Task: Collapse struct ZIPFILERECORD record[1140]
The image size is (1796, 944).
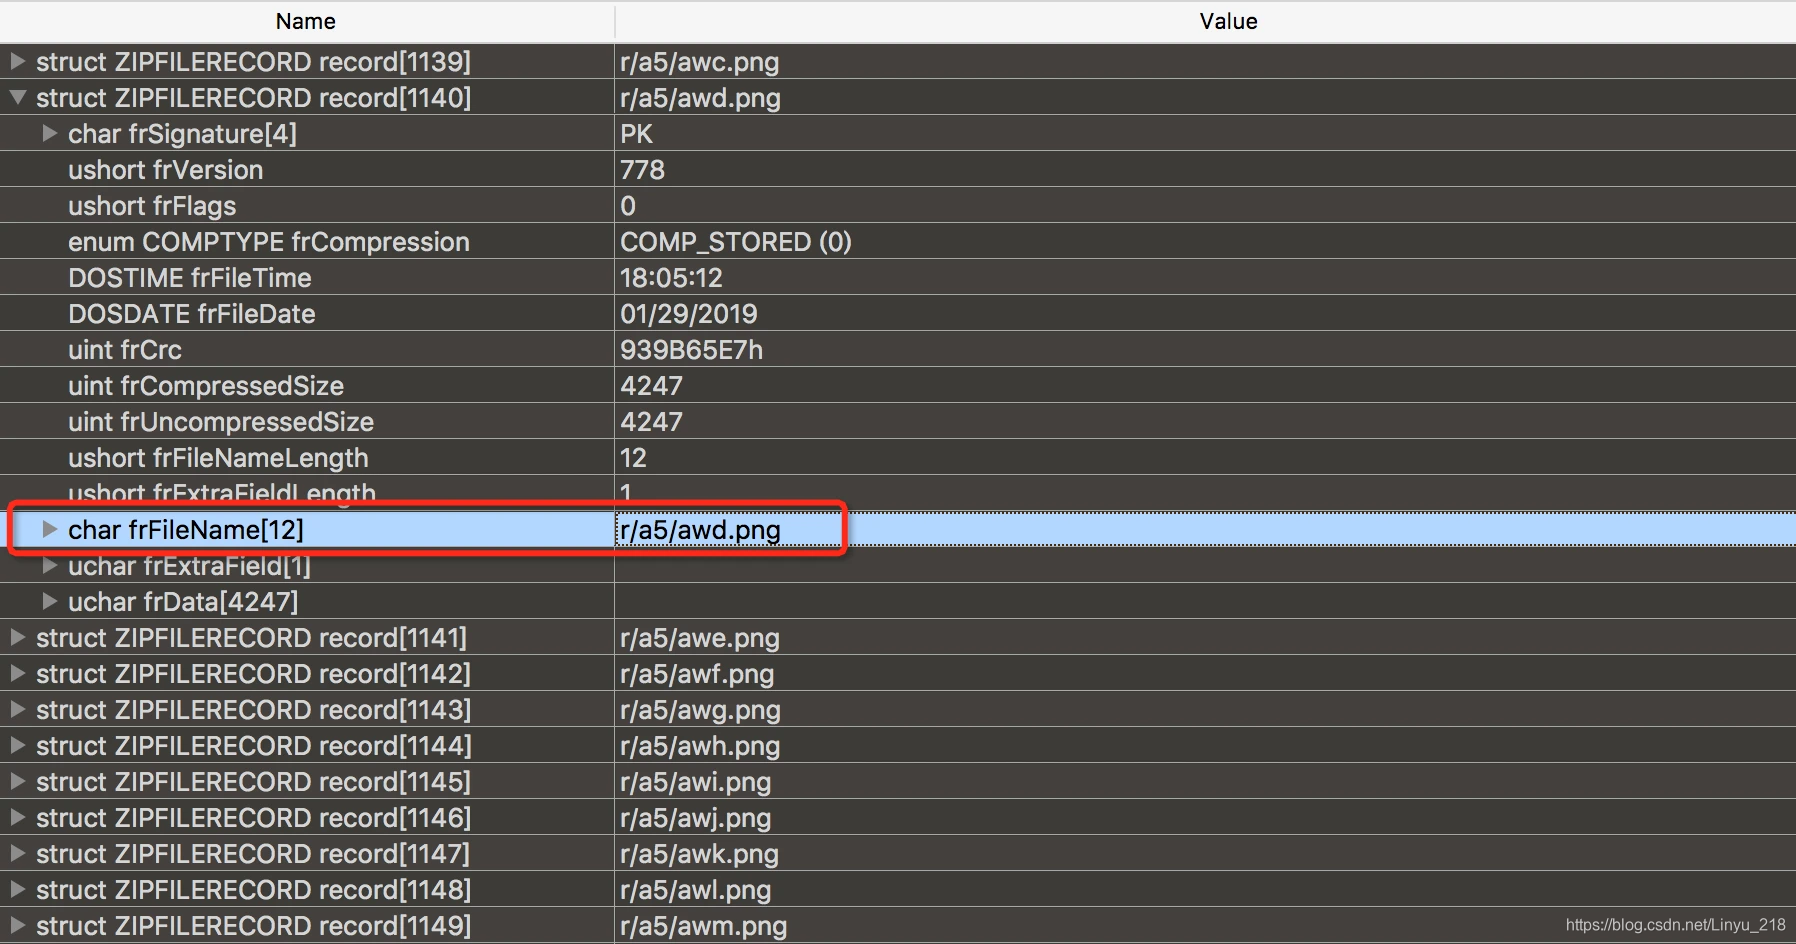Action: pyautogui.click(x=17, y=97)
